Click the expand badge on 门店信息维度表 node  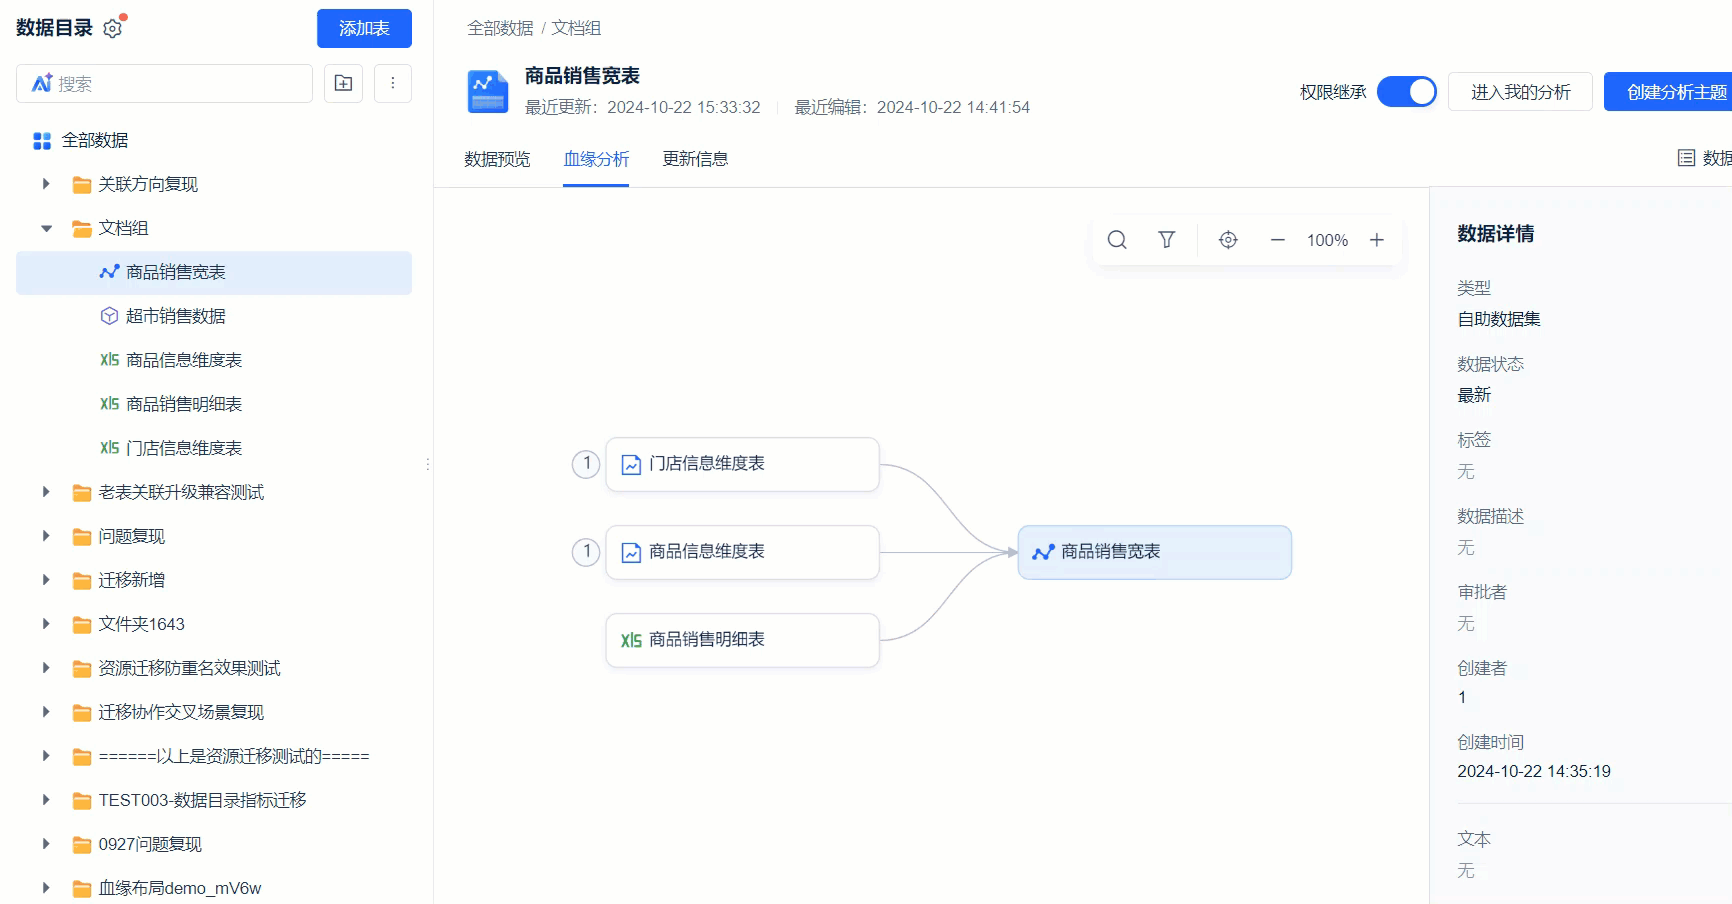[585, 464]
